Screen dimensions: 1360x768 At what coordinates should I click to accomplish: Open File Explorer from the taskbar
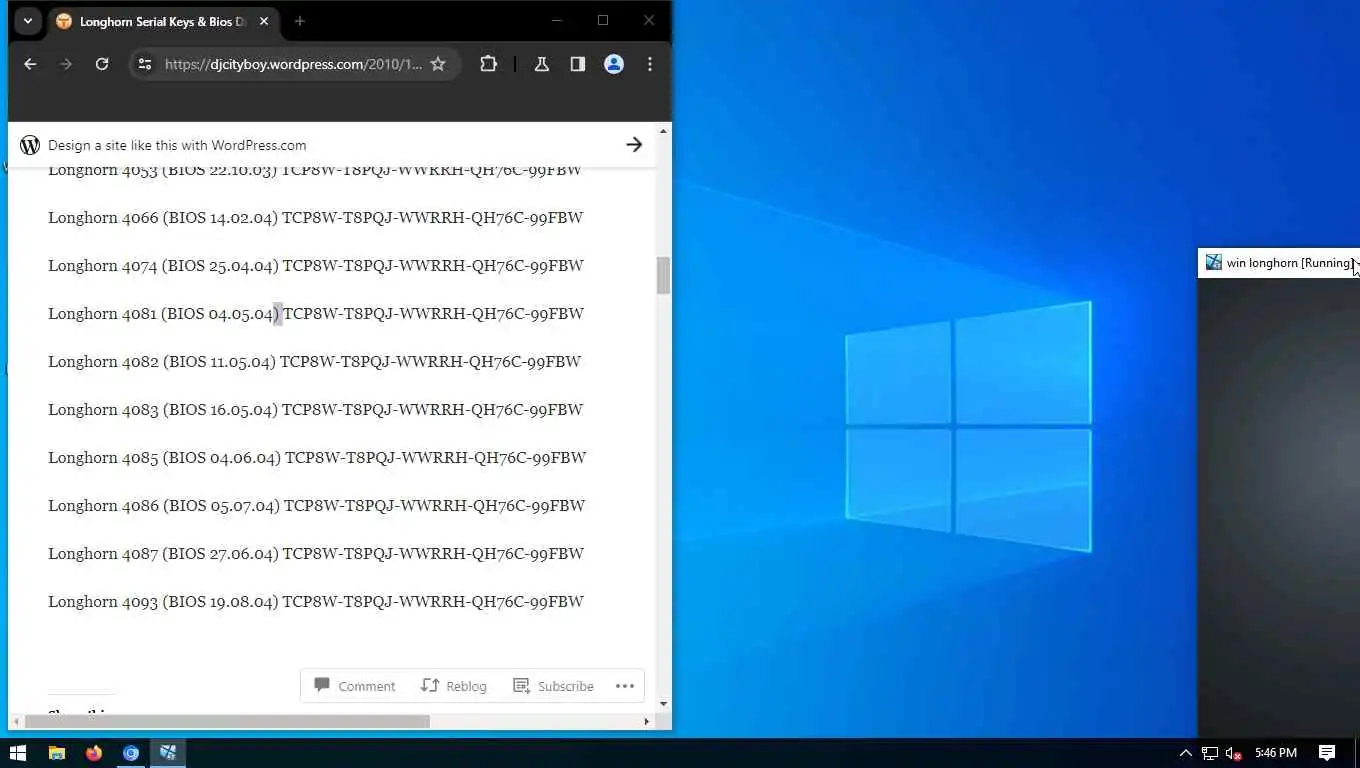tap(57, 753)
